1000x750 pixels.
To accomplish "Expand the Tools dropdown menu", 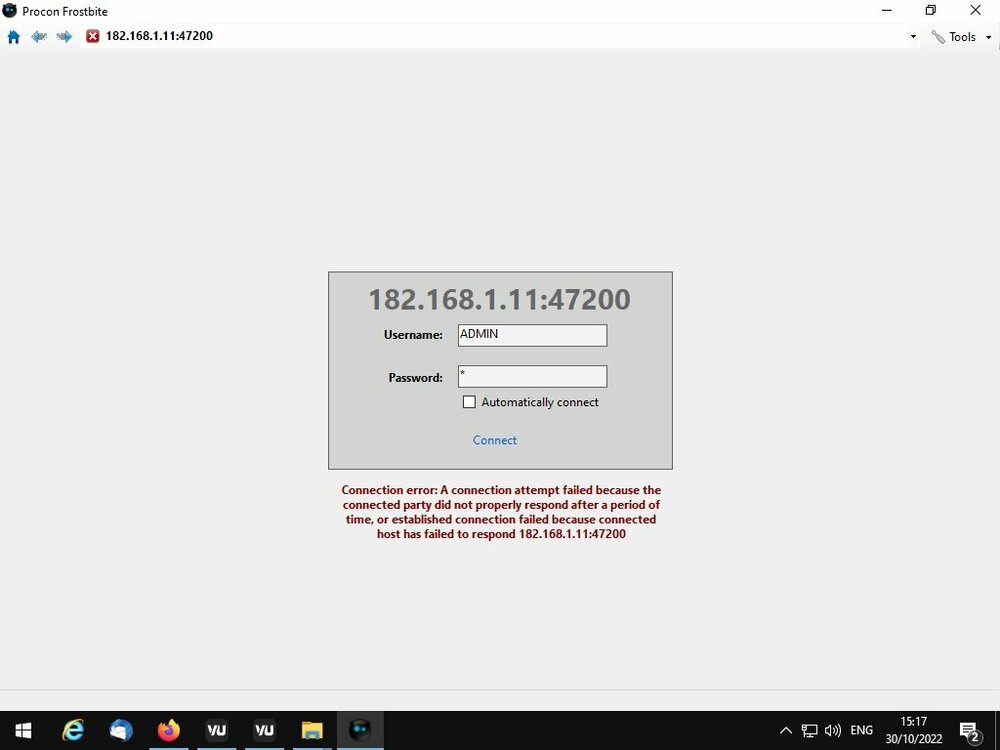I will pyautogui.click(x=988, y=36).
